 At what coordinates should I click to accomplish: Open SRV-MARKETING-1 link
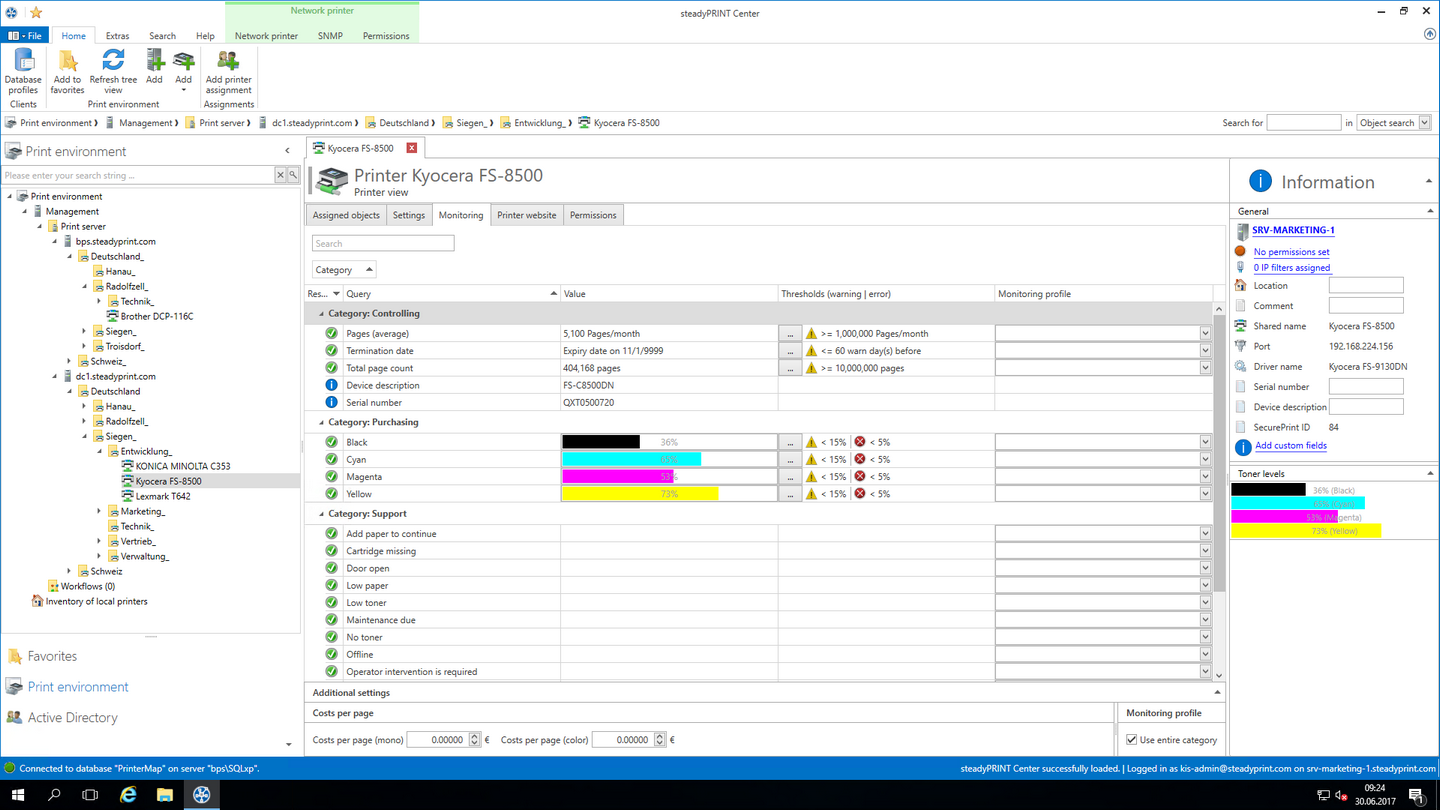(x=1293, y=230)
